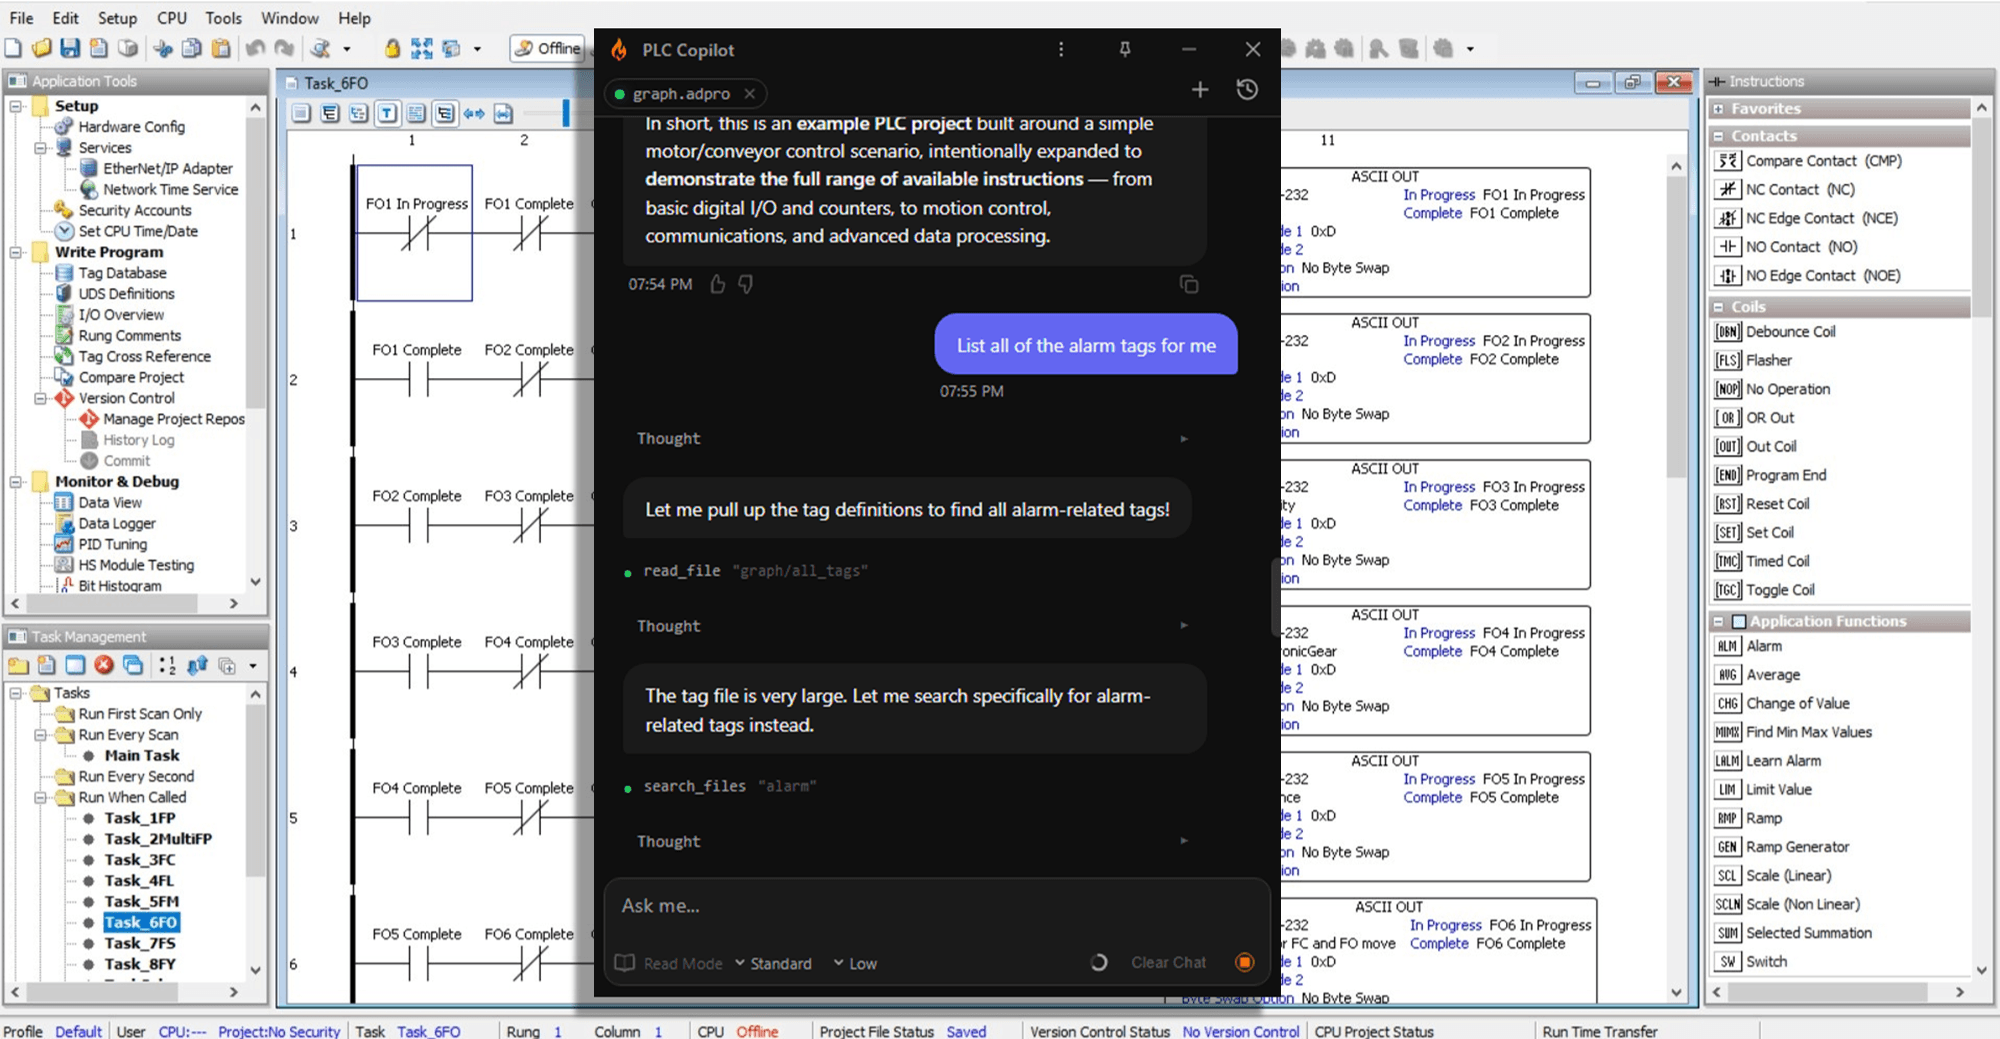The height and width of the screenshot is (1039, 2000).
Task: Expand the Favorites instruction group
Action: click(x=1718, y=109)
